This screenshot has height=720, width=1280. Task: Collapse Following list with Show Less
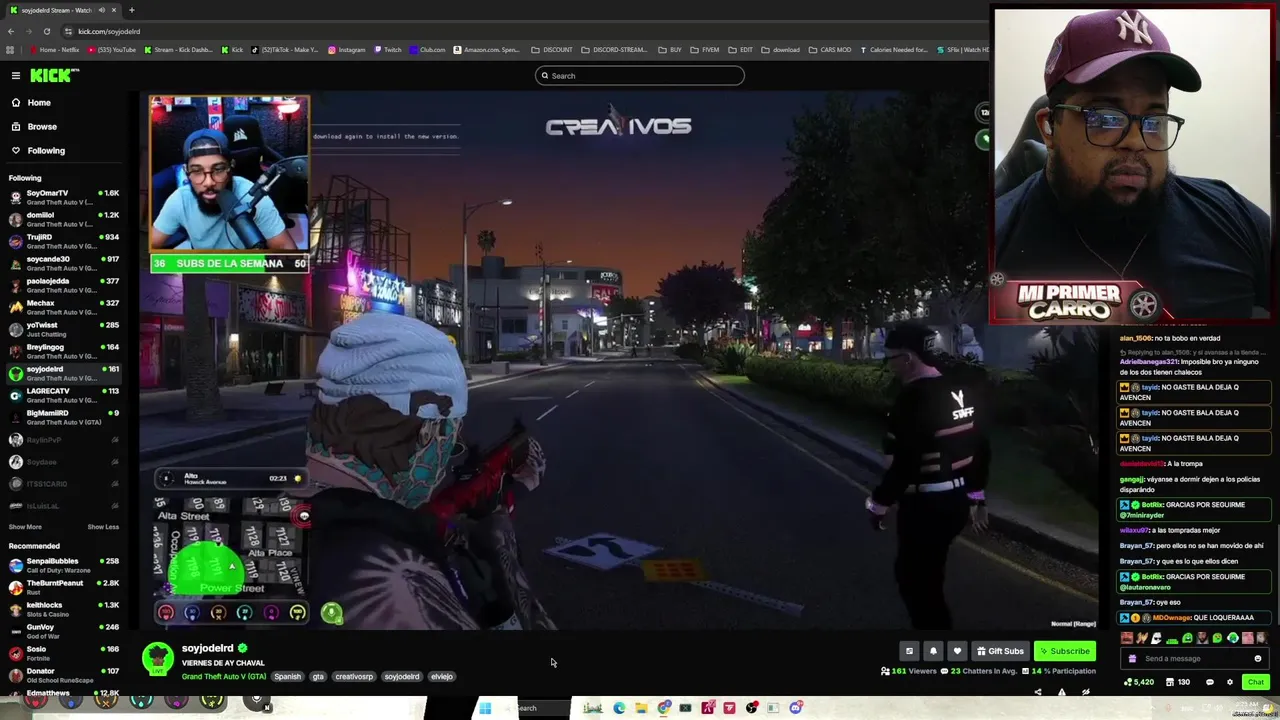point(103,527)
